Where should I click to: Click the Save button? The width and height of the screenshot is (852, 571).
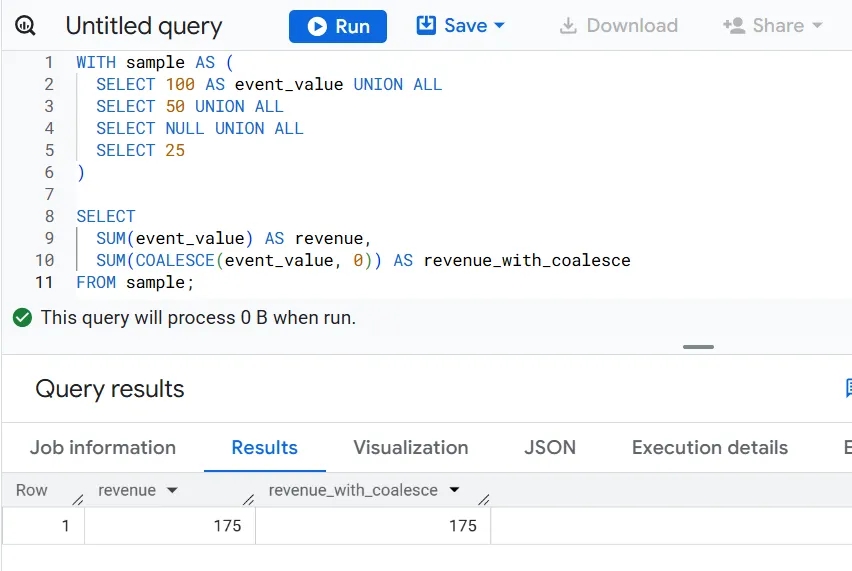pyautogui.click(x=460, y=26)
